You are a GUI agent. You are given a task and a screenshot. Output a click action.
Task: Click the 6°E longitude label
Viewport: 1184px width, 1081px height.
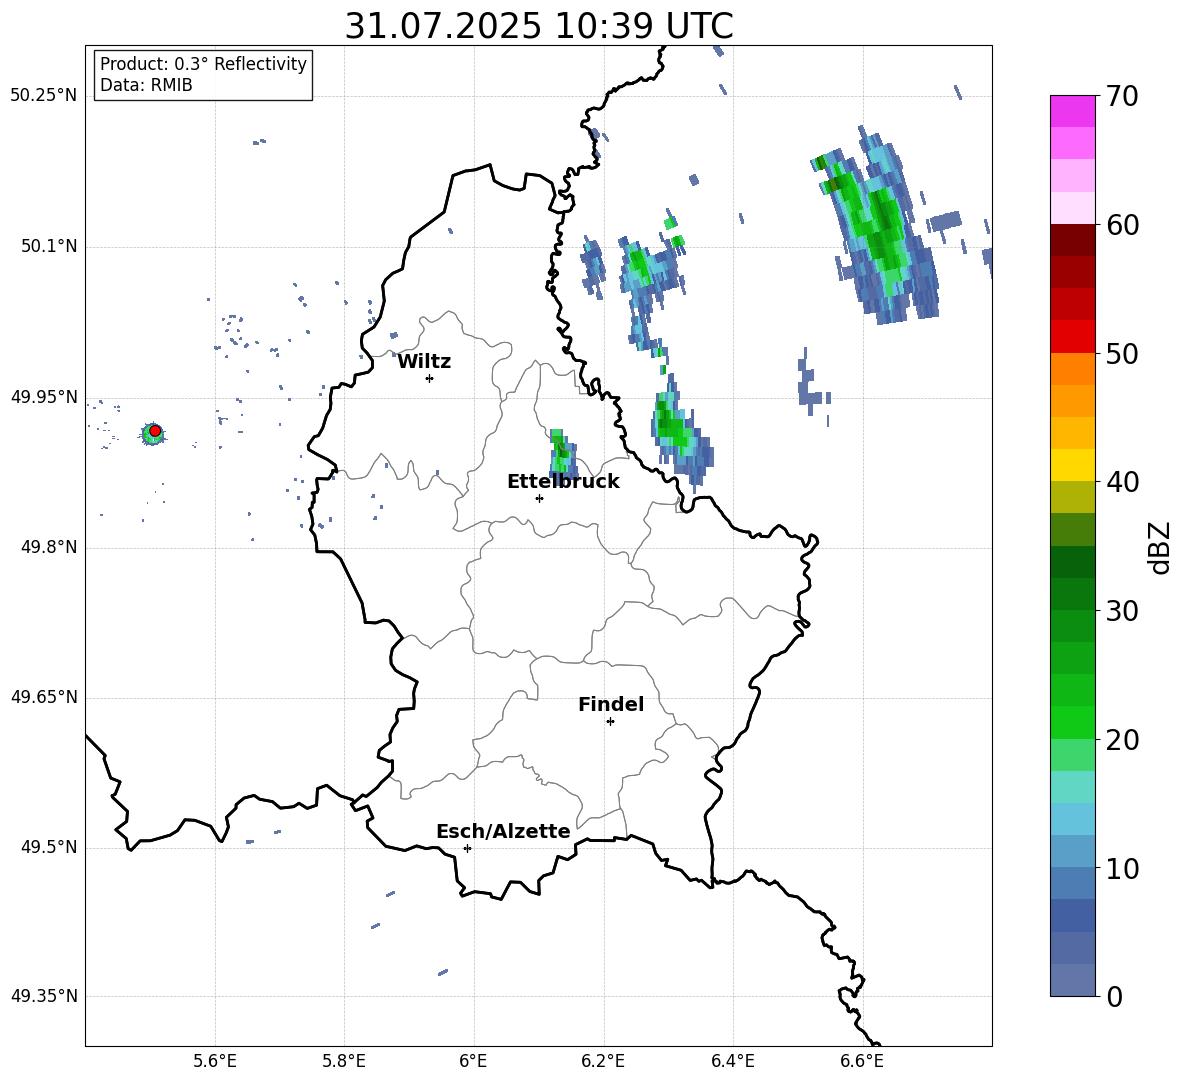[473, 1061]
